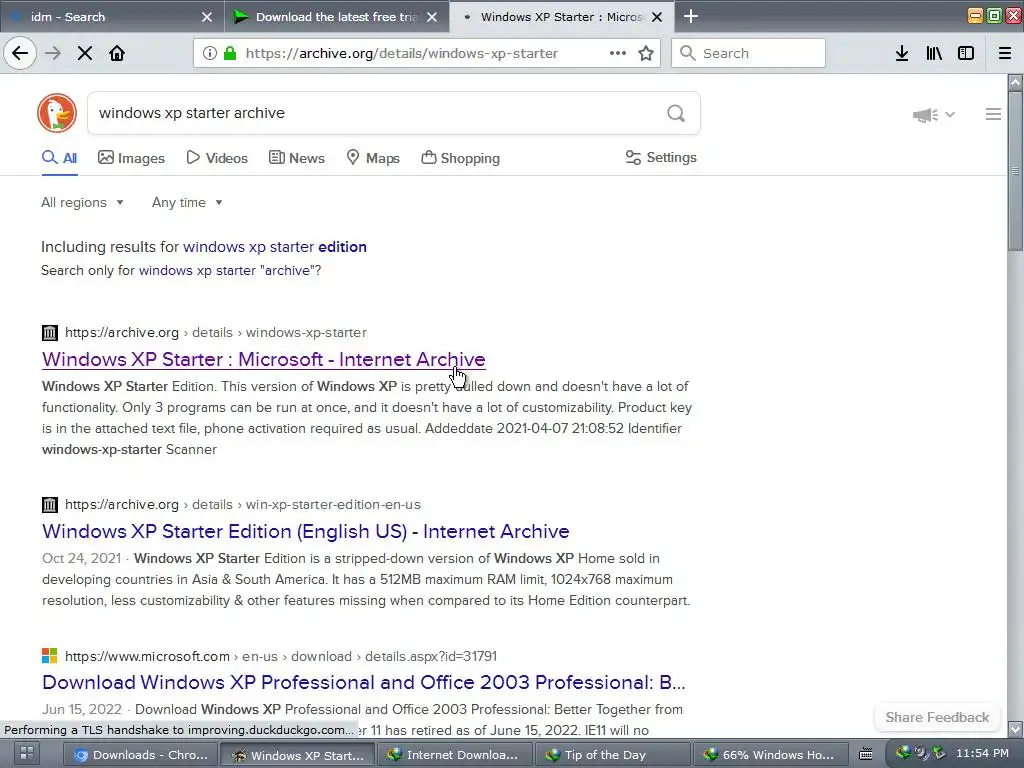Select the Videos search category

click(x=217, y=158)
